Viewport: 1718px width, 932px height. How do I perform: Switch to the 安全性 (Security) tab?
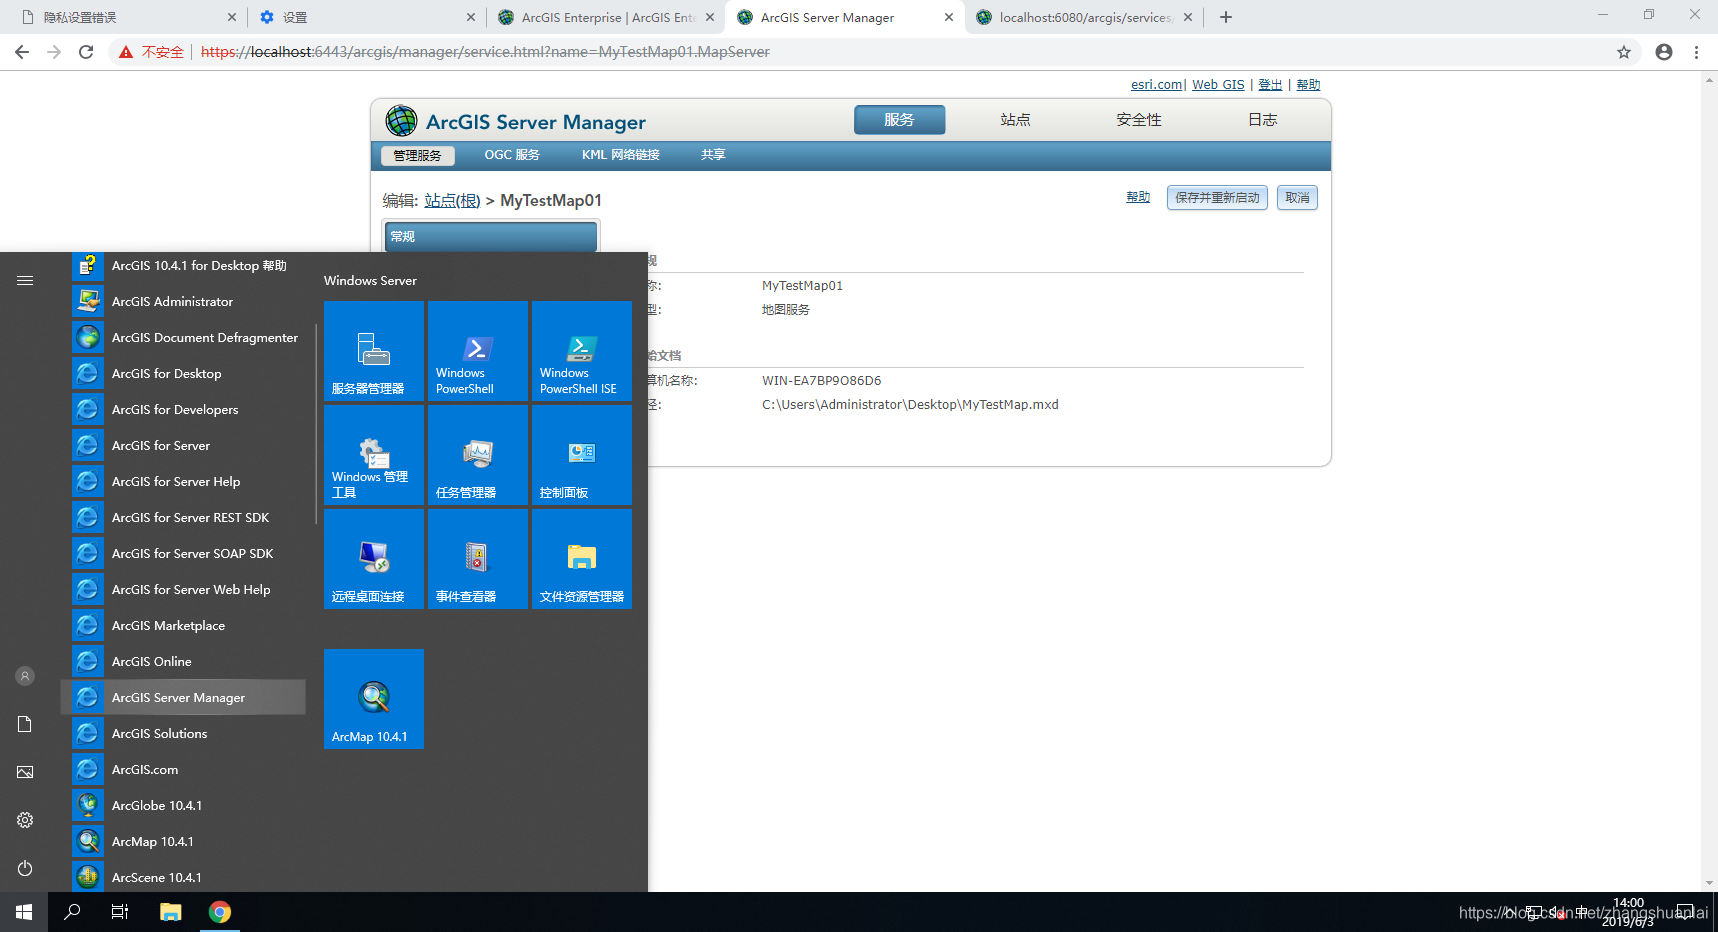tap(1139, 120)
